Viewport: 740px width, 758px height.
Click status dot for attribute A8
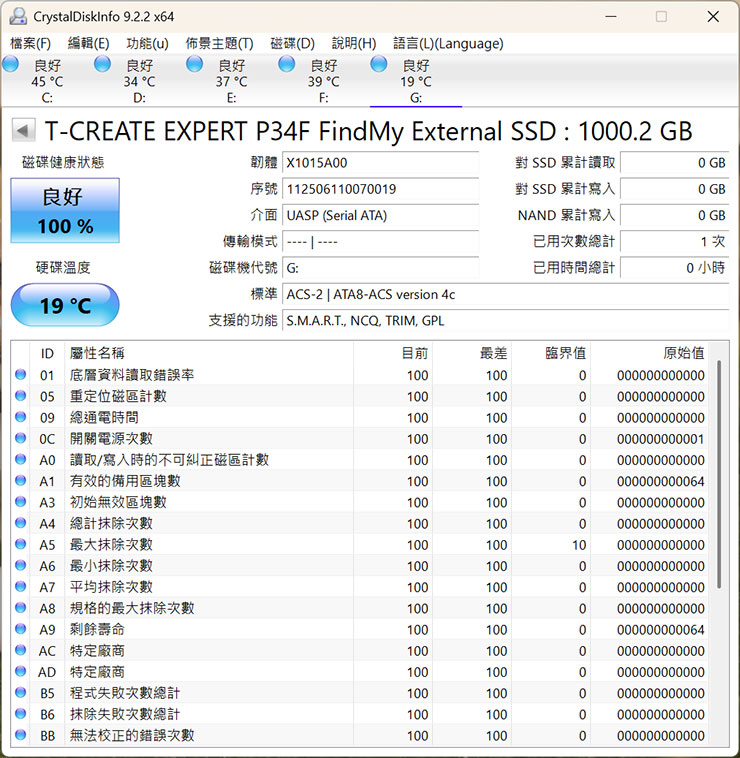pos(20,608)
